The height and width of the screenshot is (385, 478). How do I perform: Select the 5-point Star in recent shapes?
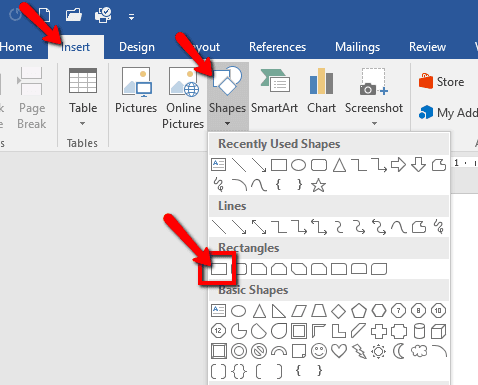[x=318, y=185]
